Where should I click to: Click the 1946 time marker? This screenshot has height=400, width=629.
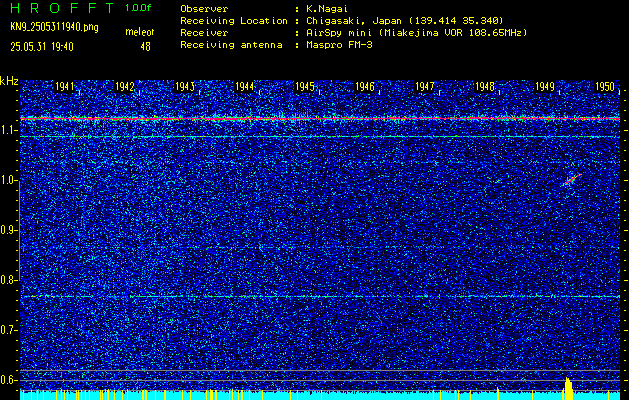(x=365, y=87)
